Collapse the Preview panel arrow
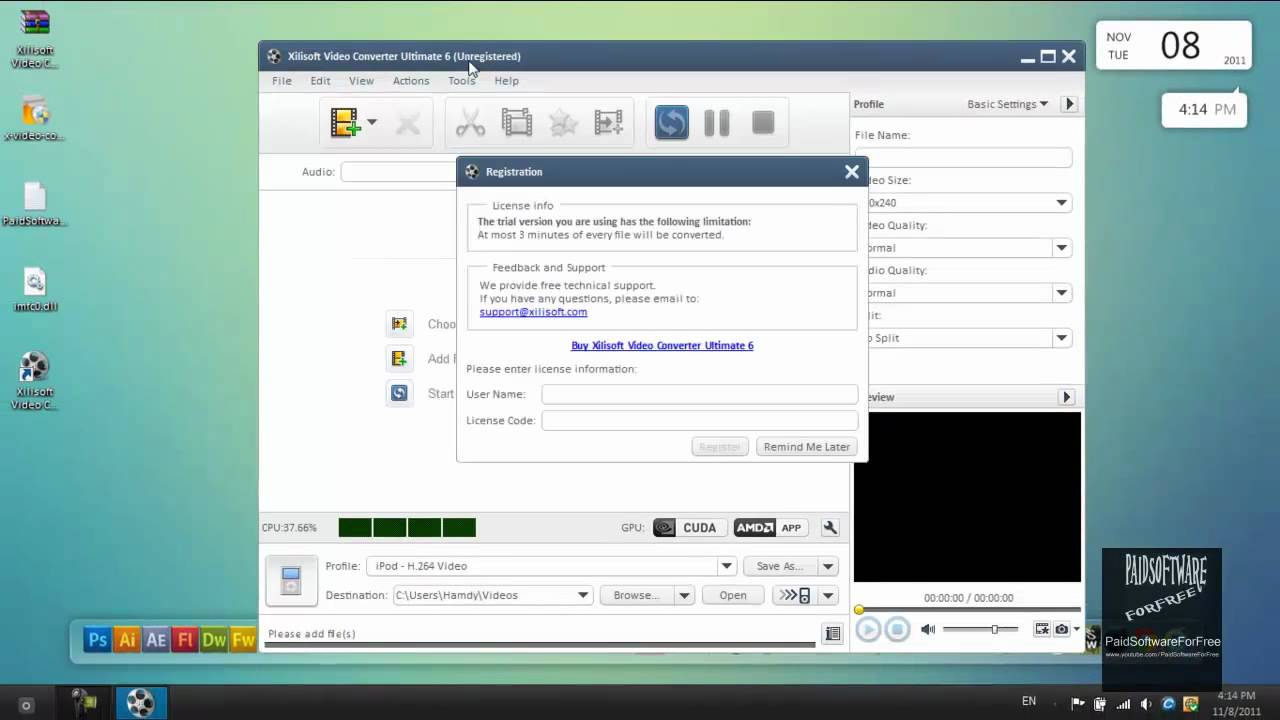The width and height of the screenshot is (1280, 720). (1067, 397)
